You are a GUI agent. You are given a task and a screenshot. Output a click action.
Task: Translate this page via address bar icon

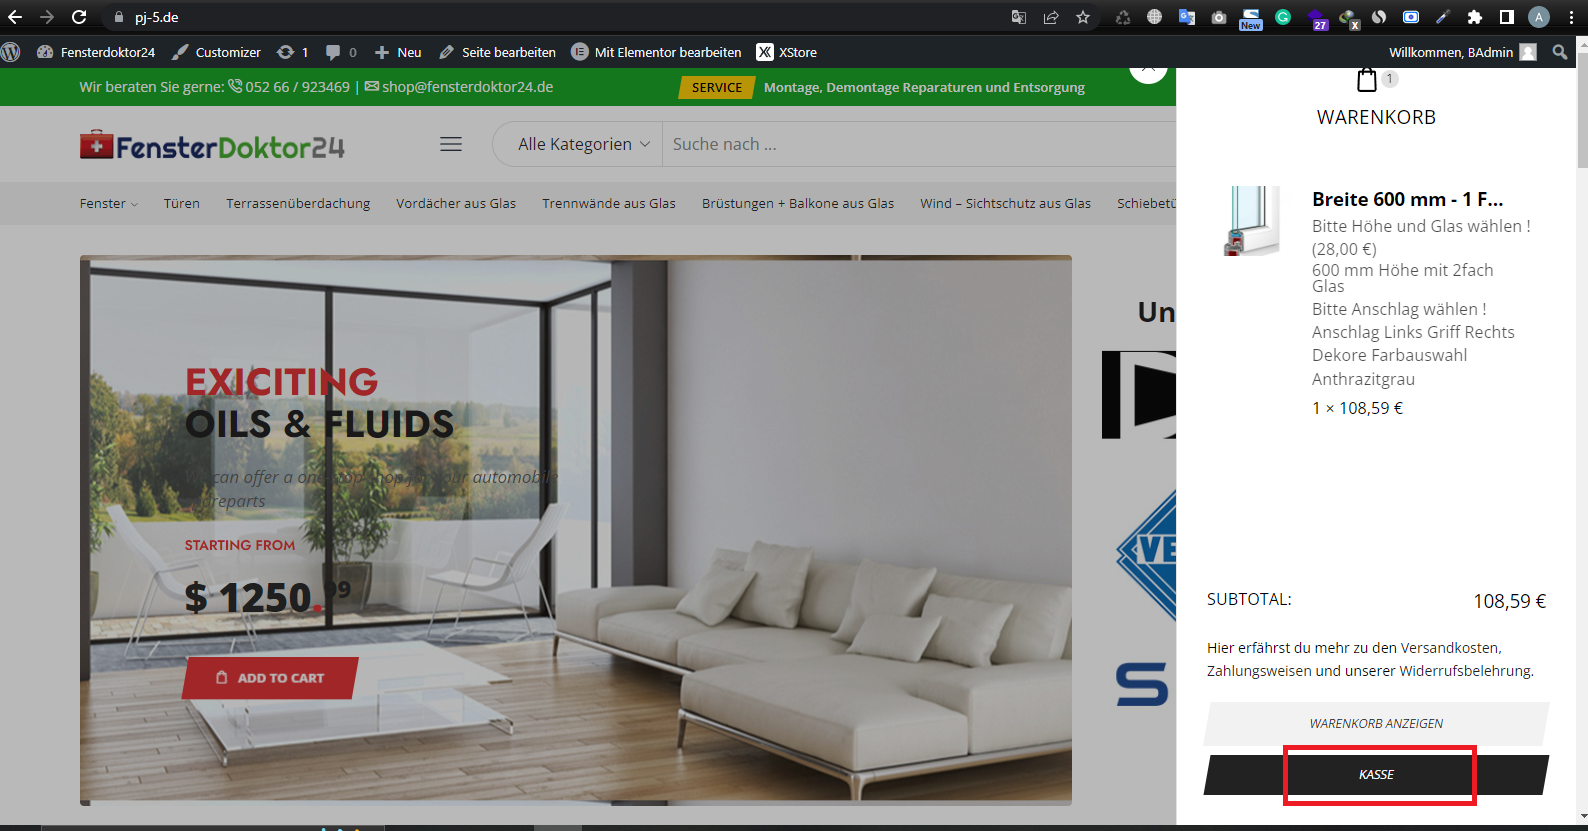coord(1019,17)
